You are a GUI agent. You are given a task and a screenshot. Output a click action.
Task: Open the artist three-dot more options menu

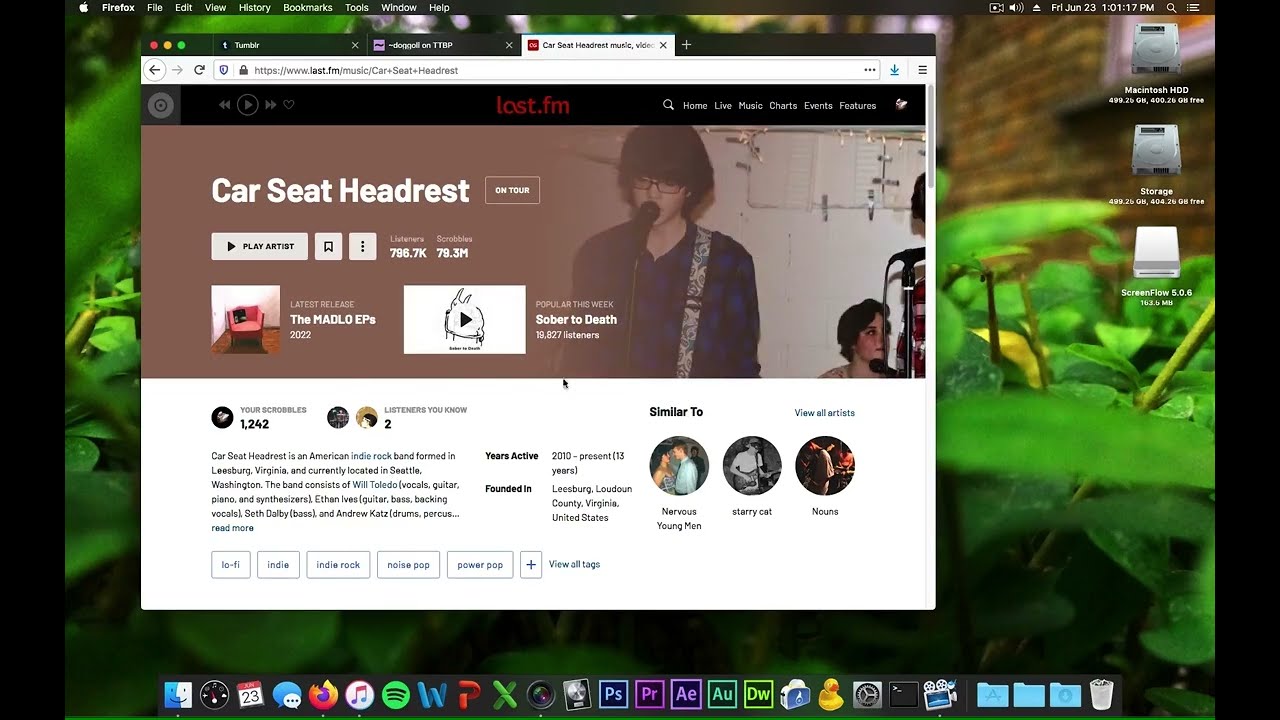(362, 246)
